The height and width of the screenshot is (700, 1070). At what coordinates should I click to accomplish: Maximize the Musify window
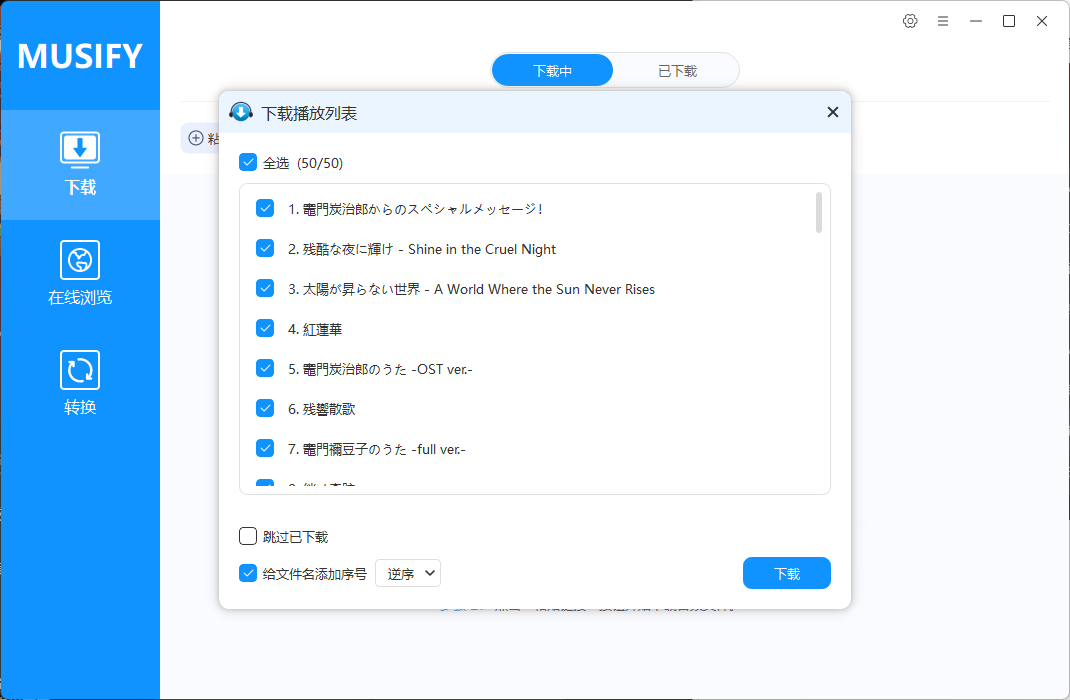[1009, 21]
